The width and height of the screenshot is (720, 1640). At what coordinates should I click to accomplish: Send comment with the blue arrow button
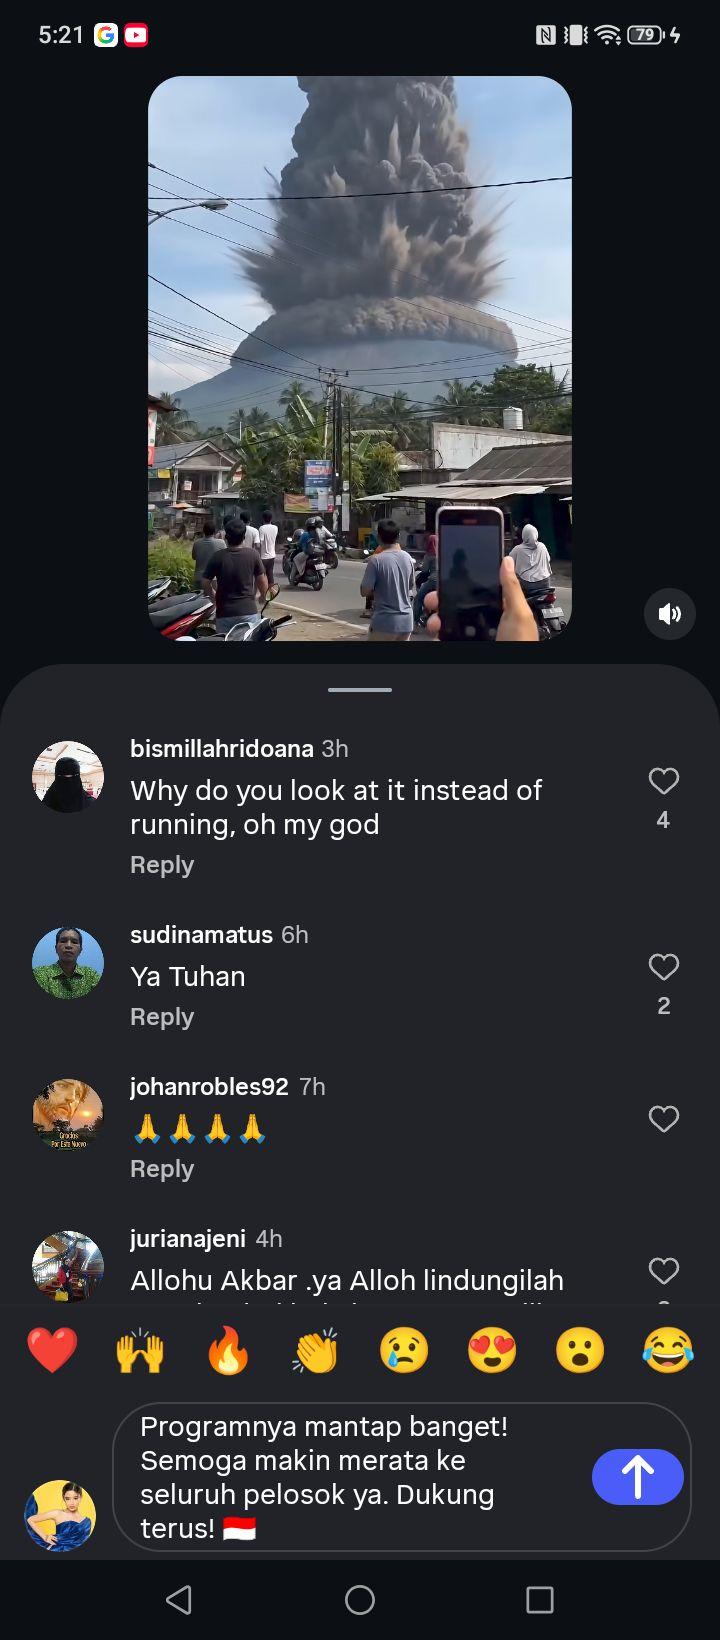638,1477
